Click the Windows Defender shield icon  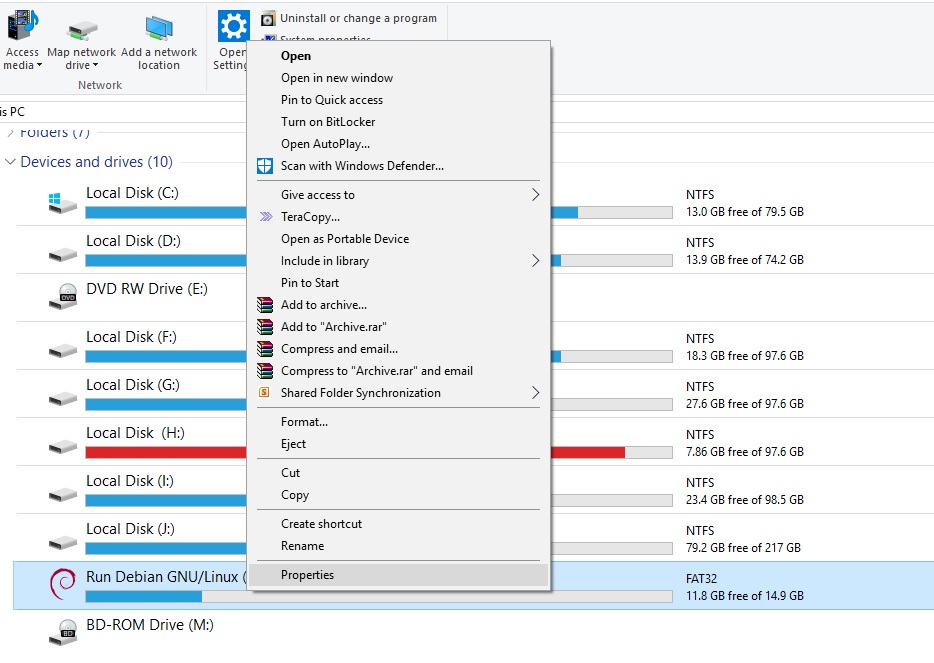coord(265,166)
